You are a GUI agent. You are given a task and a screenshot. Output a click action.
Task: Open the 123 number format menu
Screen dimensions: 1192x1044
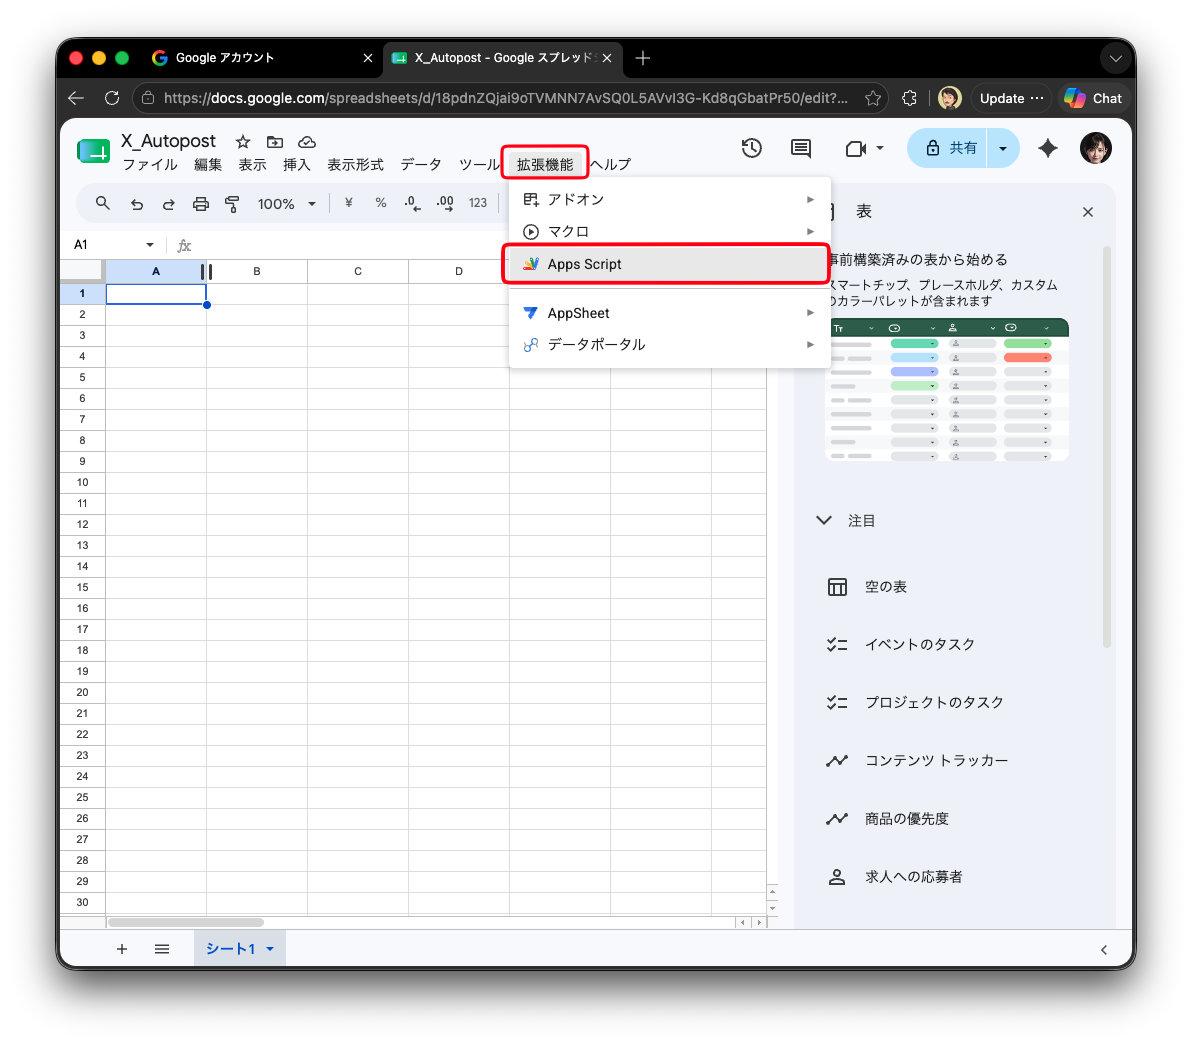click(x=477, y=203)
